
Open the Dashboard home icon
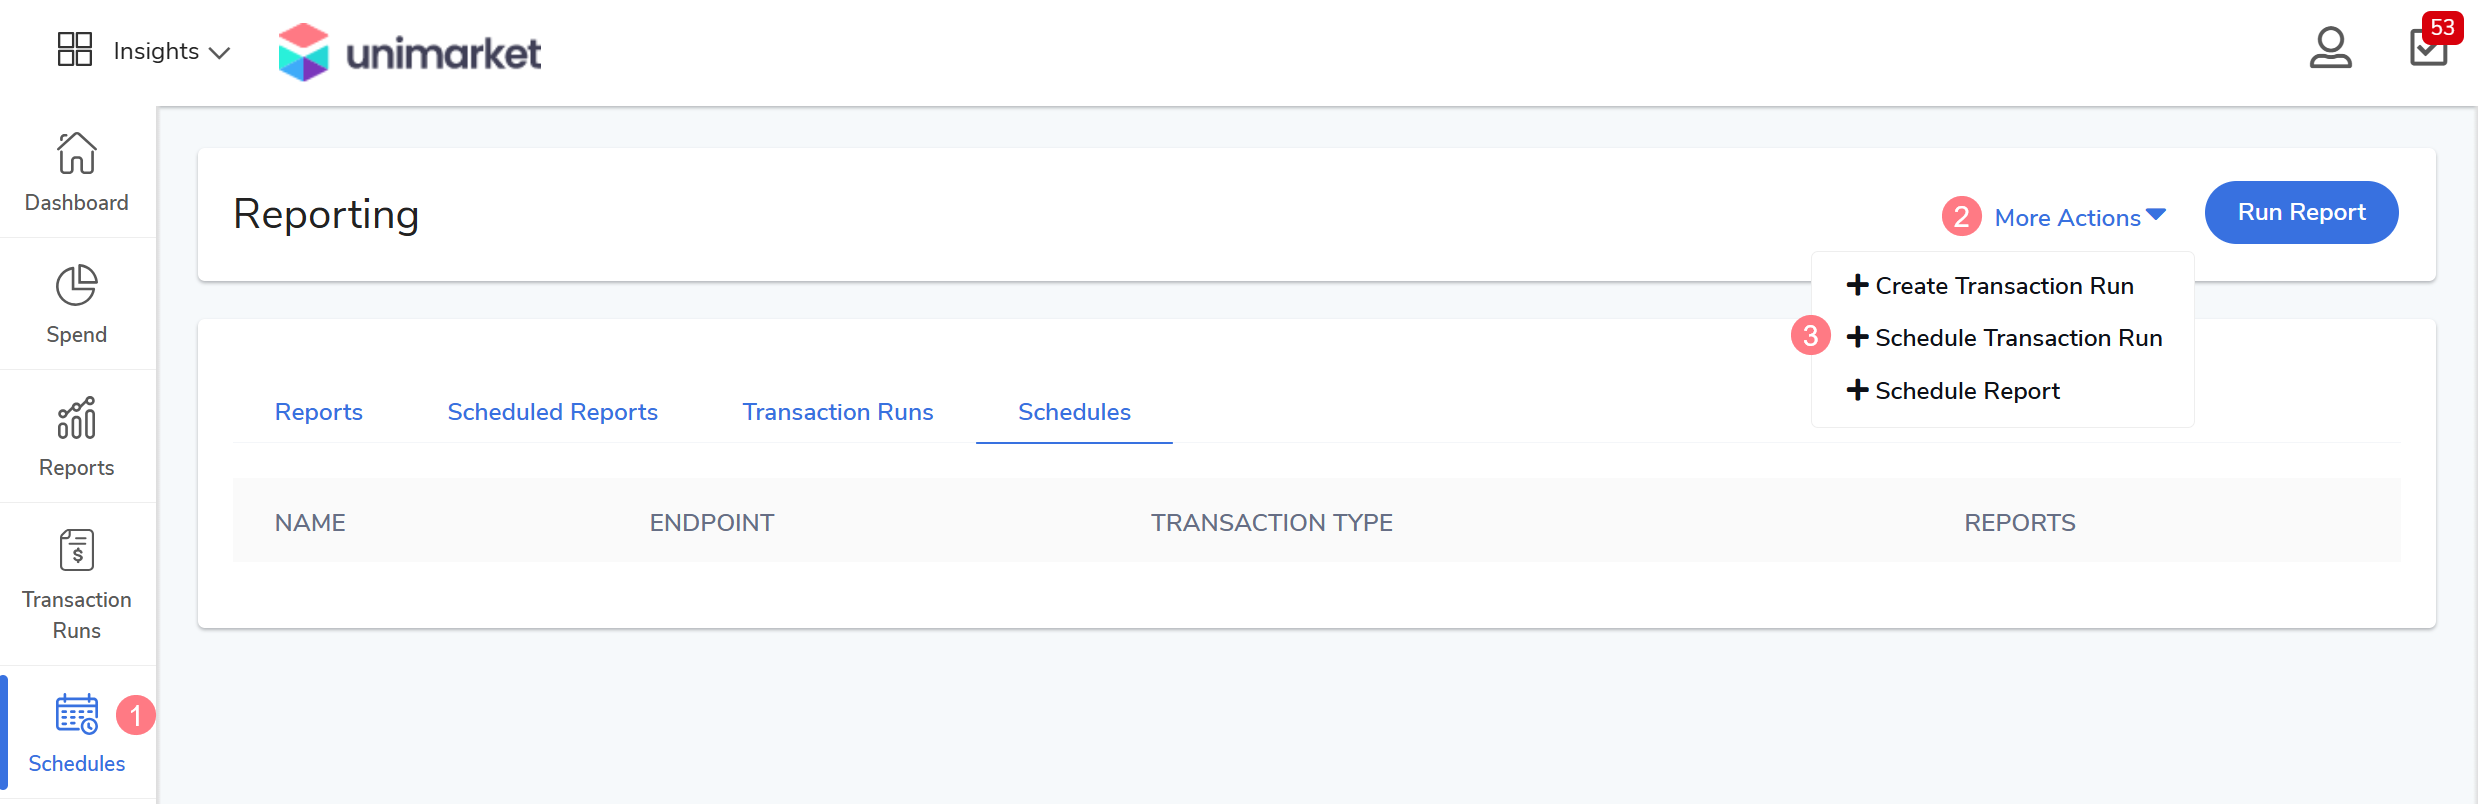pos(76,153)
